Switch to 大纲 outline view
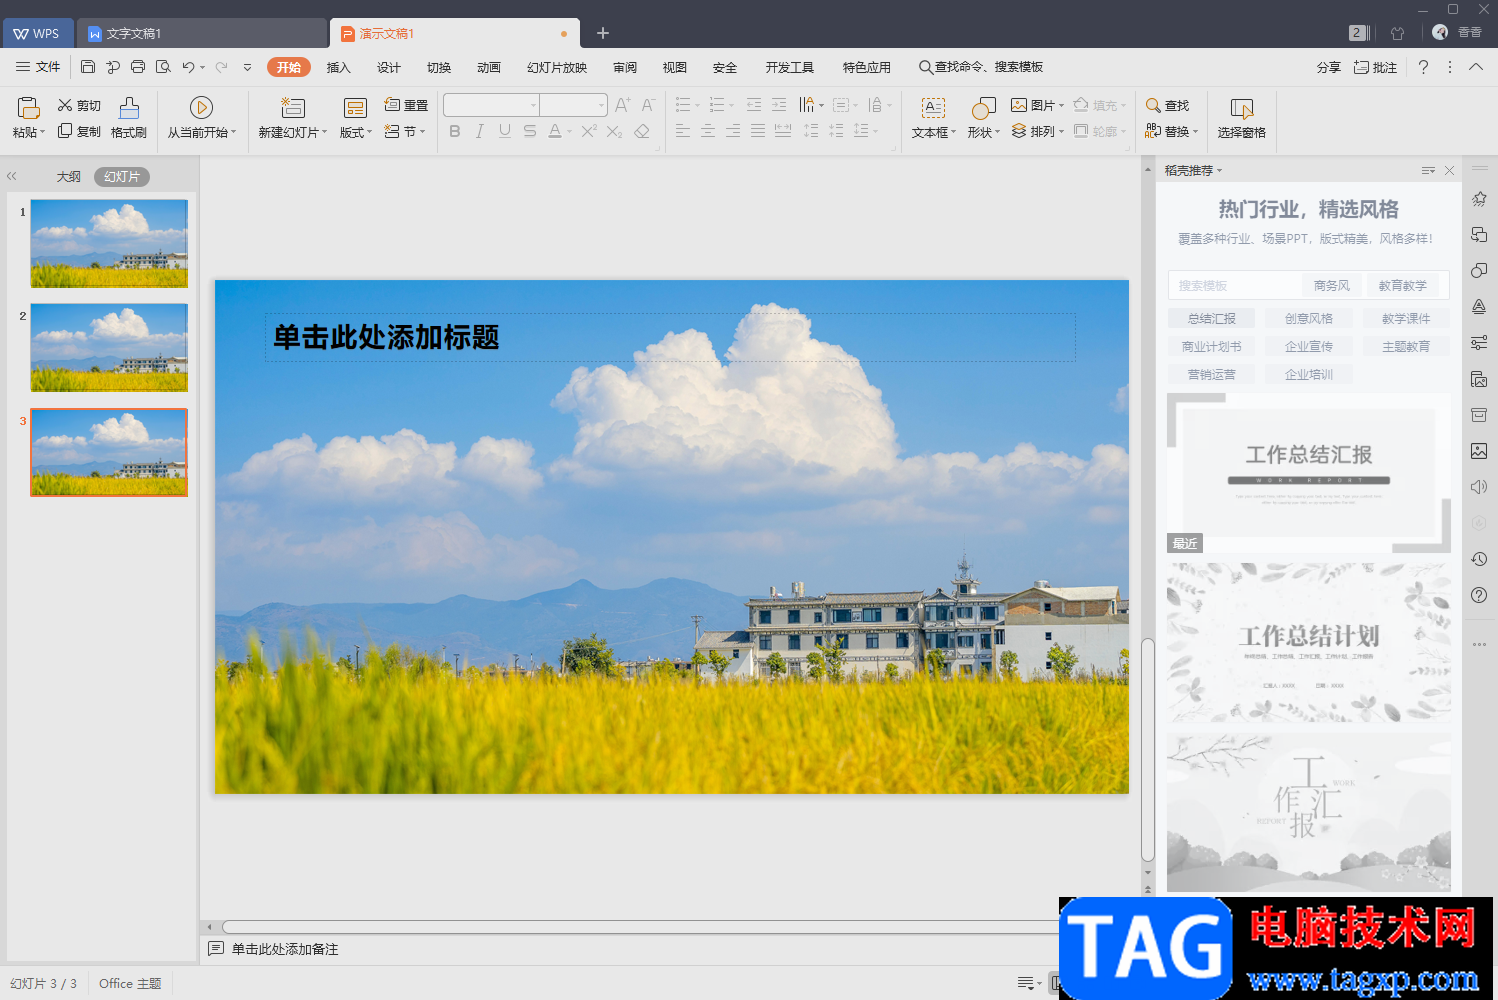 pos(69,177)
